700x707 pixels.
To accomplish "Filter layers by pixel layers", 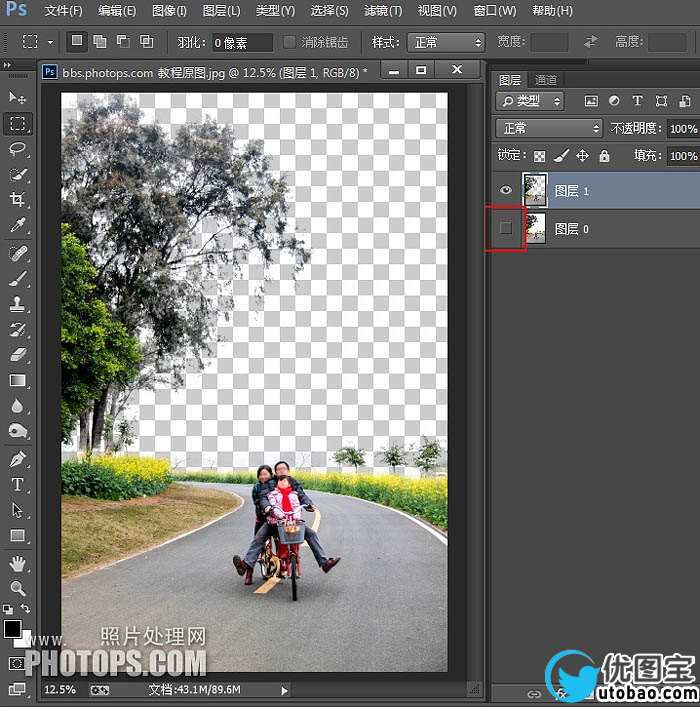I will [591, 101].
